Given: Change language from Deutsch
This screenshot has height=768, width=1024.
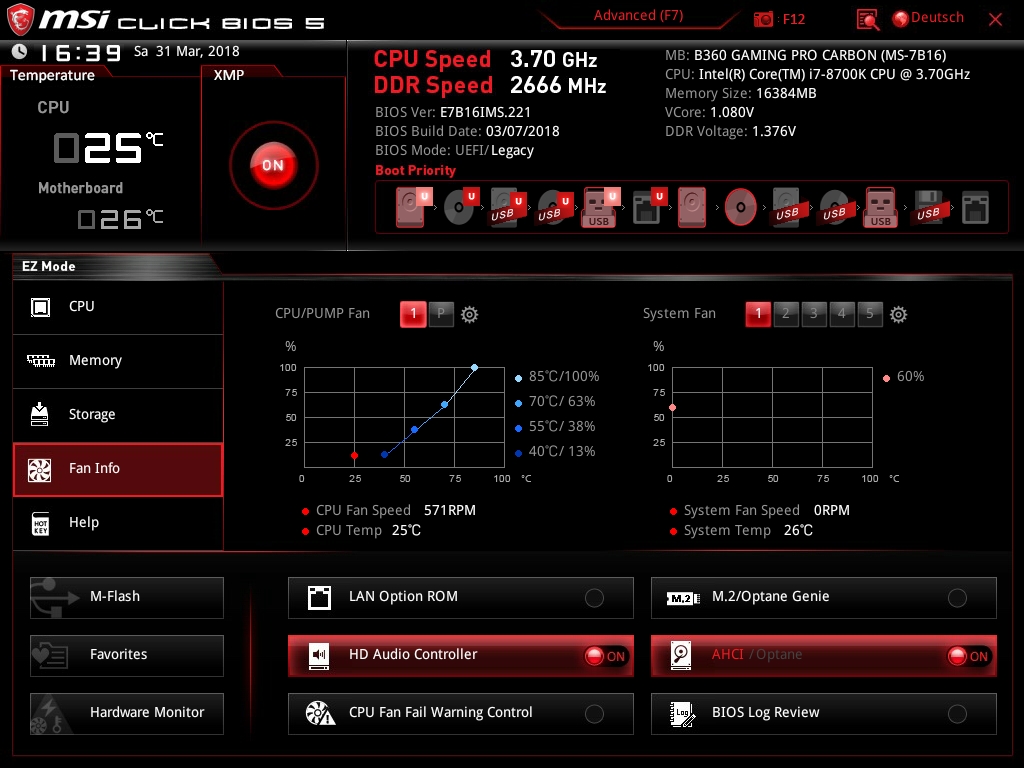Looking at the screenshot, I should point(937,18).
